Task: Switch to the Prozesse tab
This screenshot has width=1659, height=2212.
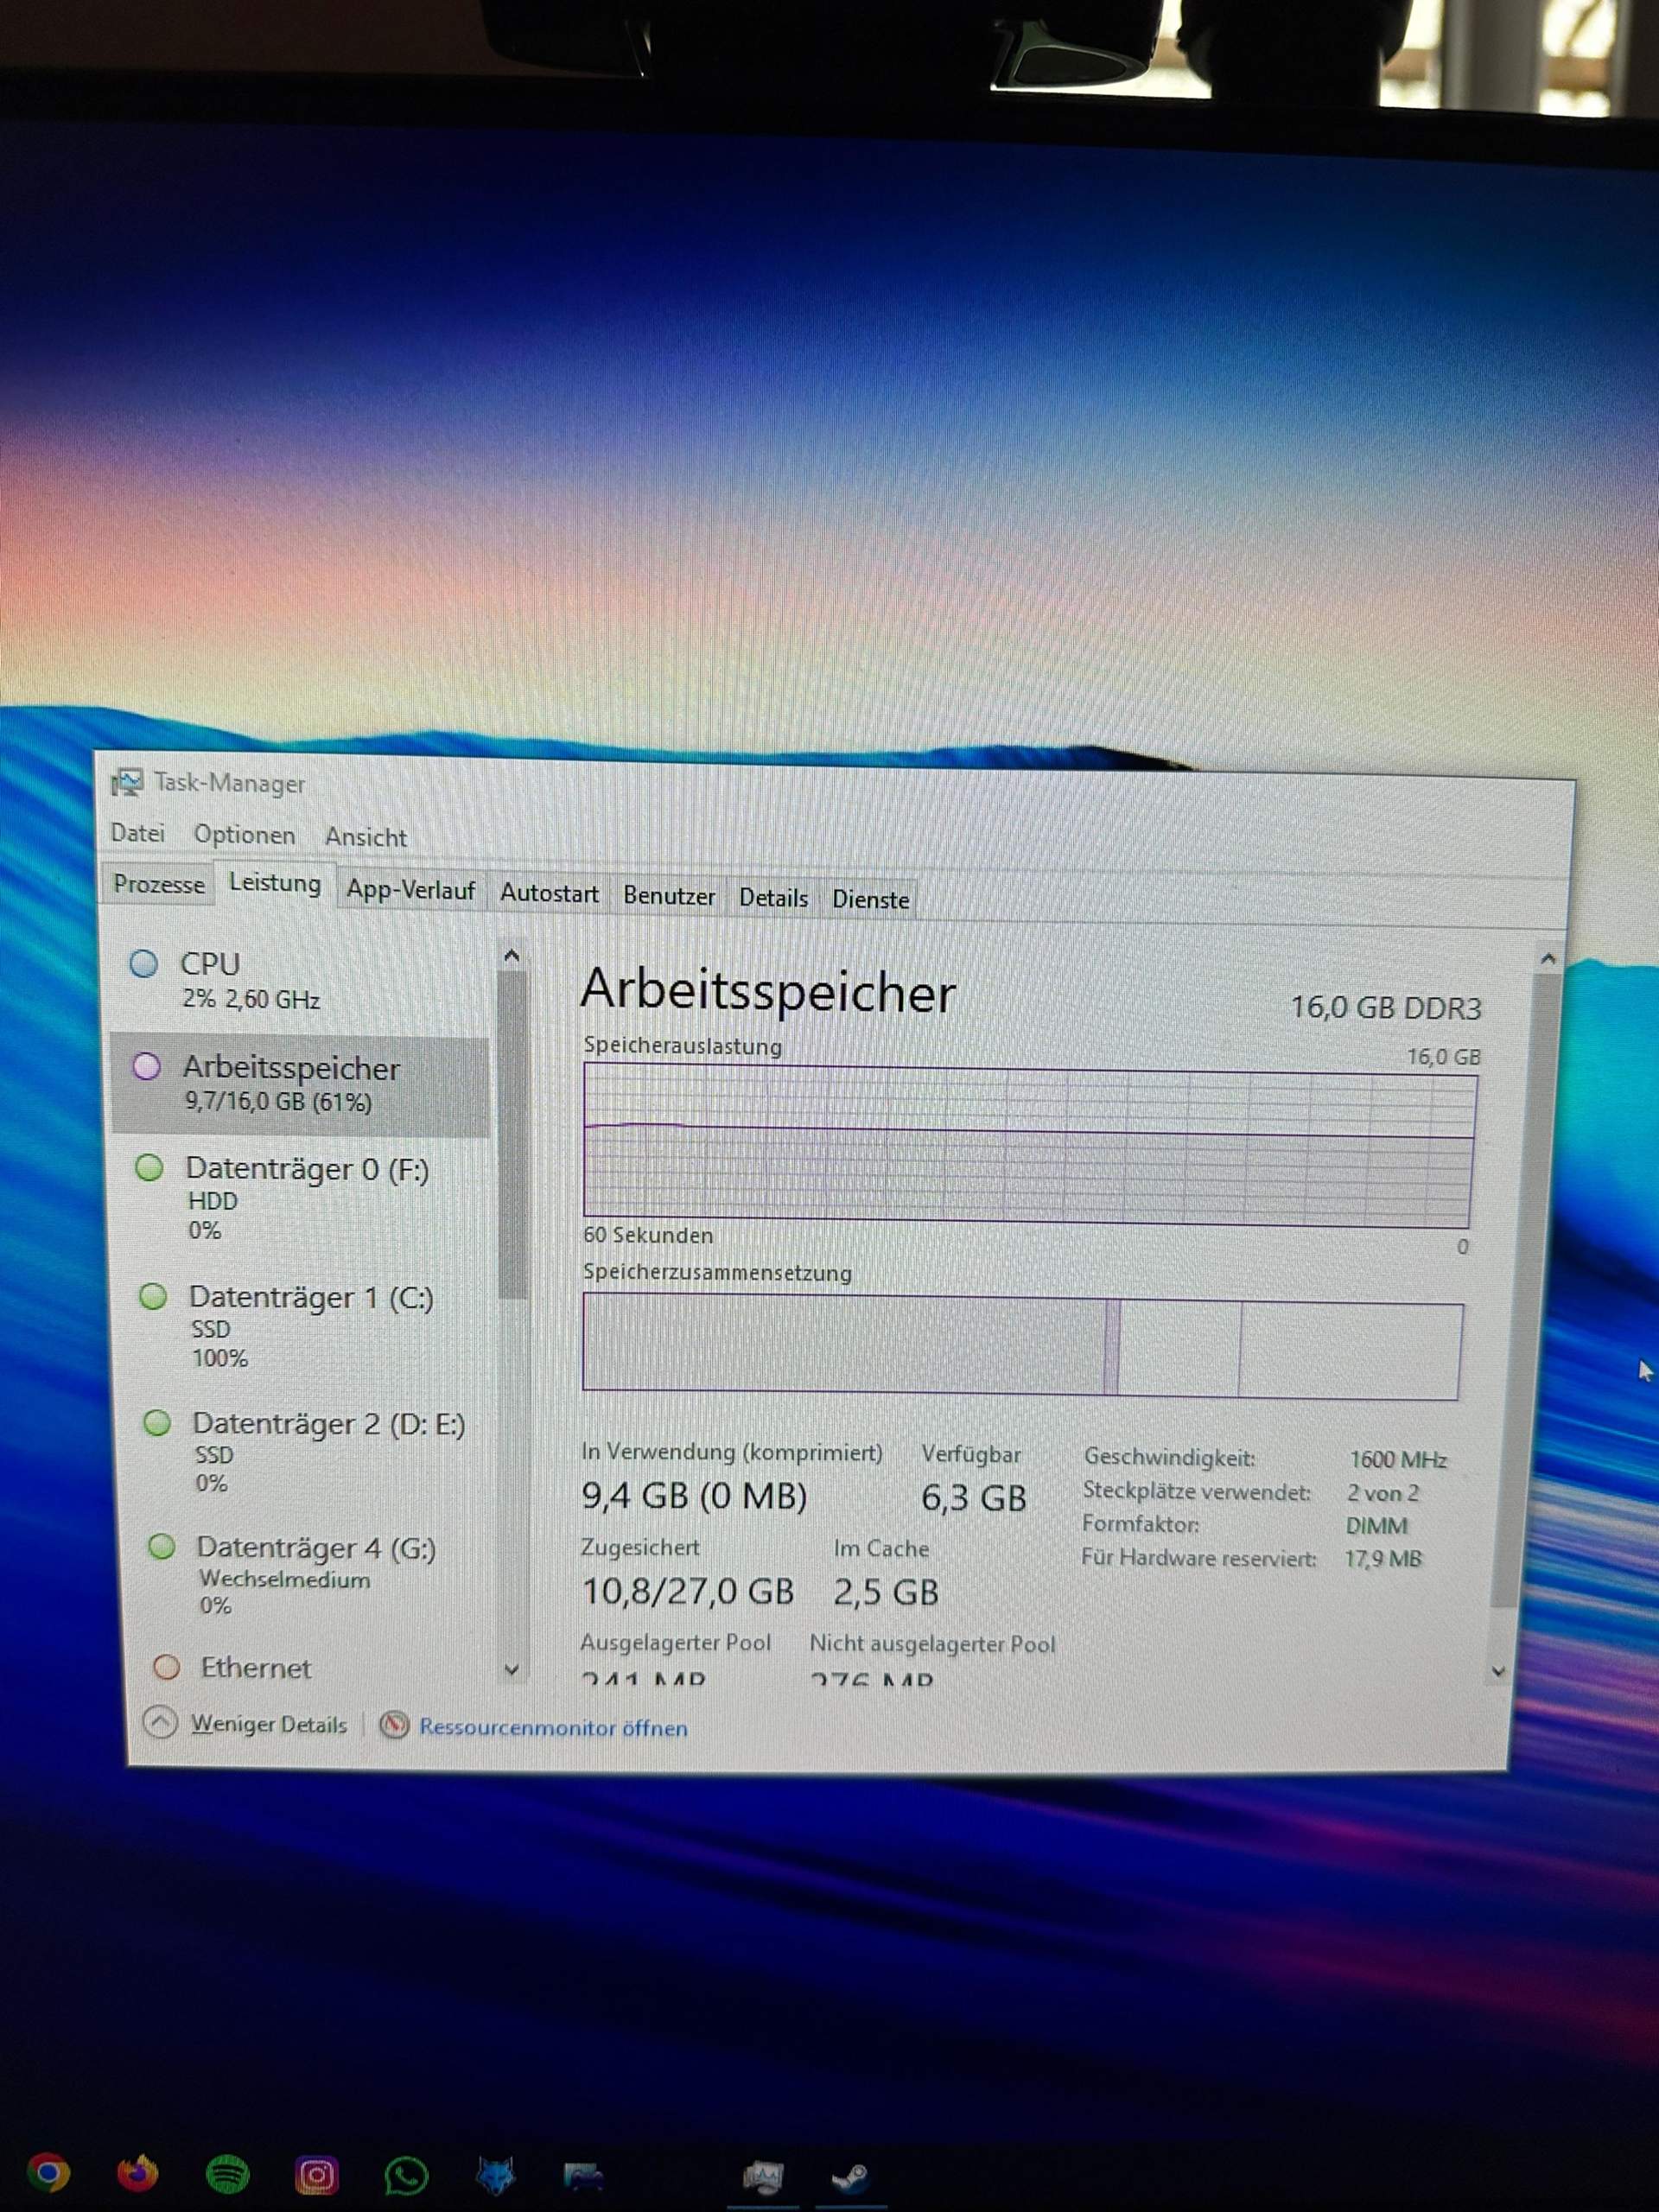Action: click(x=160, y=884)
